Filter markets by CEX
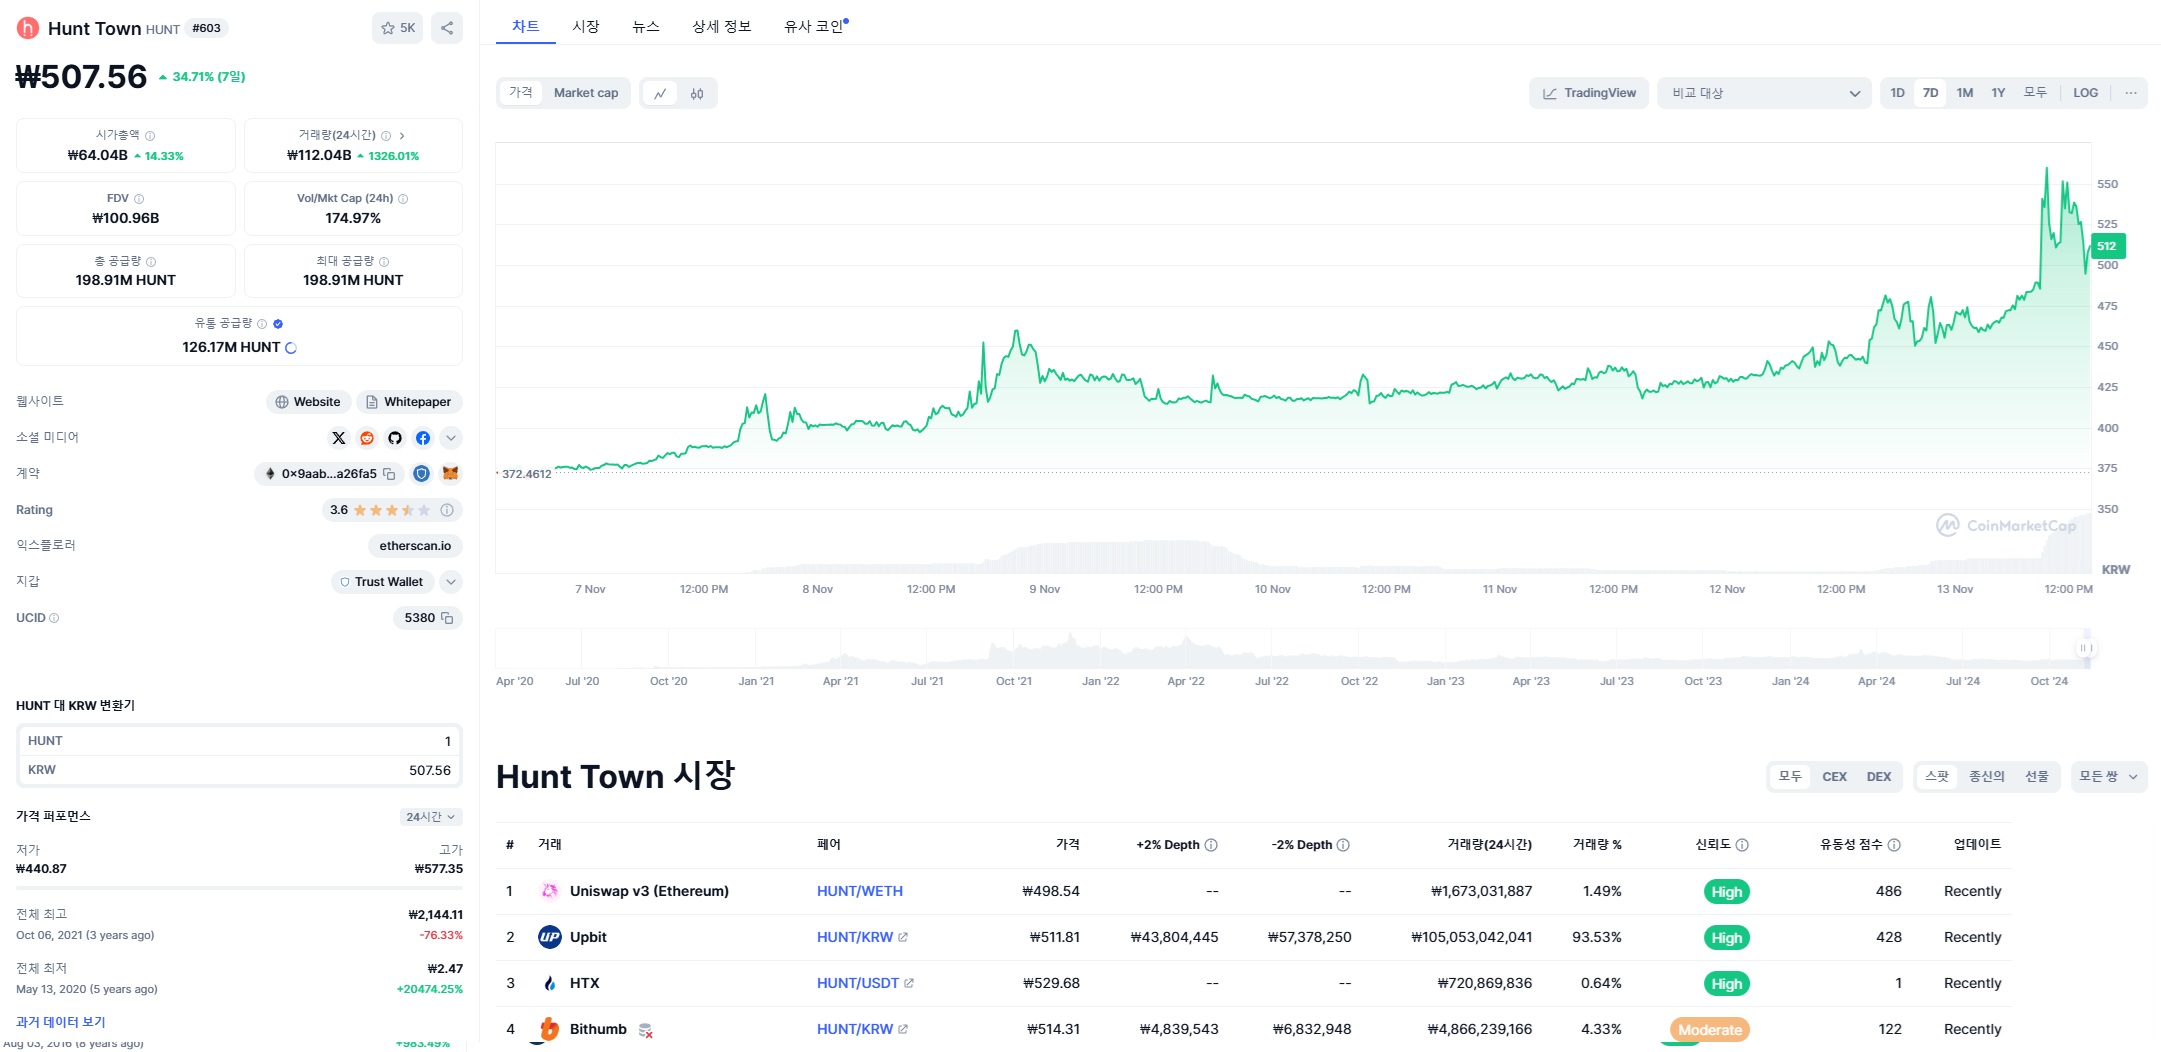 click(x=1834, y=777)
